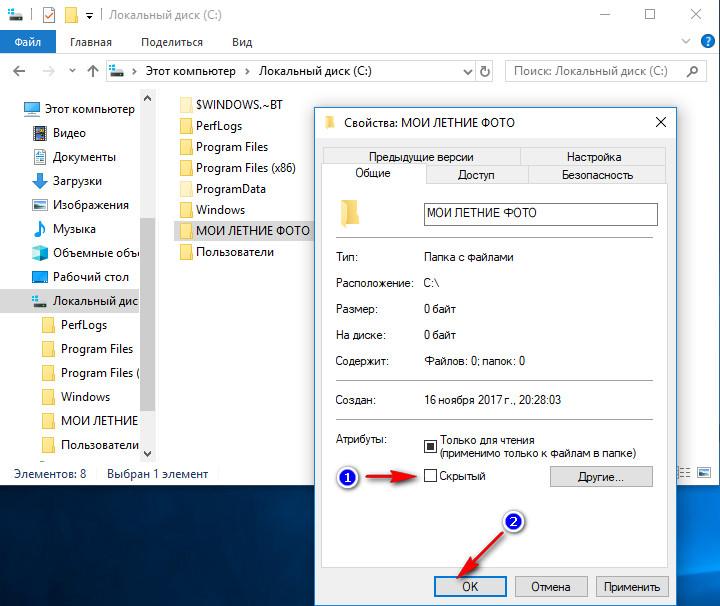This screenshot has height=606, width=720.
Task: Click the folder name field МОИ ЛЕТНИЕ ФОТО
Action: tap(540, 214)
